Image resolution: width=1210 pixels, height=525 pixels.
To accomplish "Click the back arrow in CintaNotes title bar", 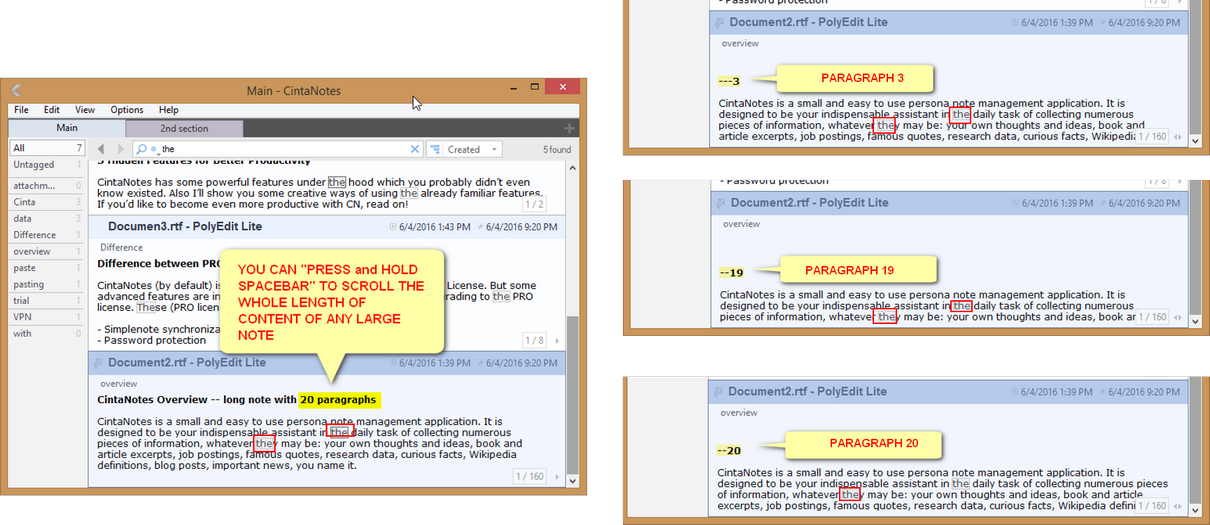I will (x=16, y=91).
